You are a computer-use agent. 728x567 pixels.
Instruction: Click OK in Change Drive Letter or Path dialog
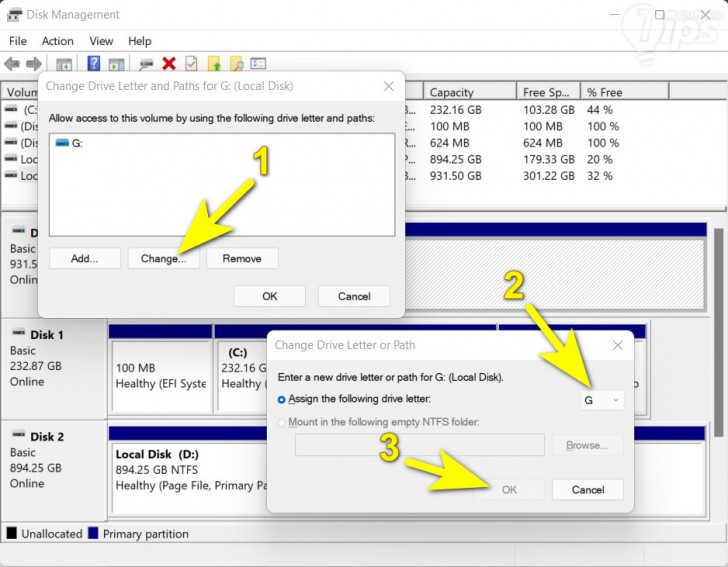[x=509, y=489]
